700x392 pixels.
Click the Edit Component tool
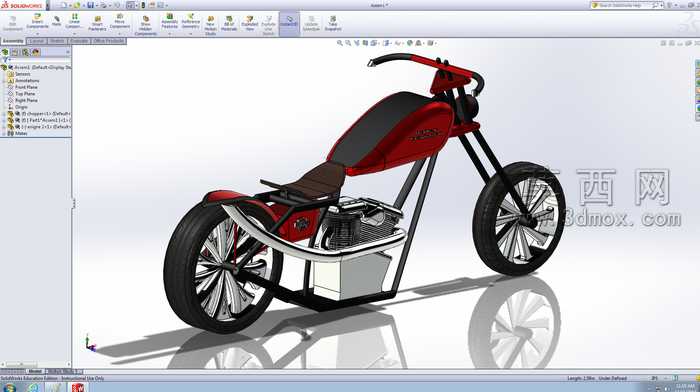(12, 24)
